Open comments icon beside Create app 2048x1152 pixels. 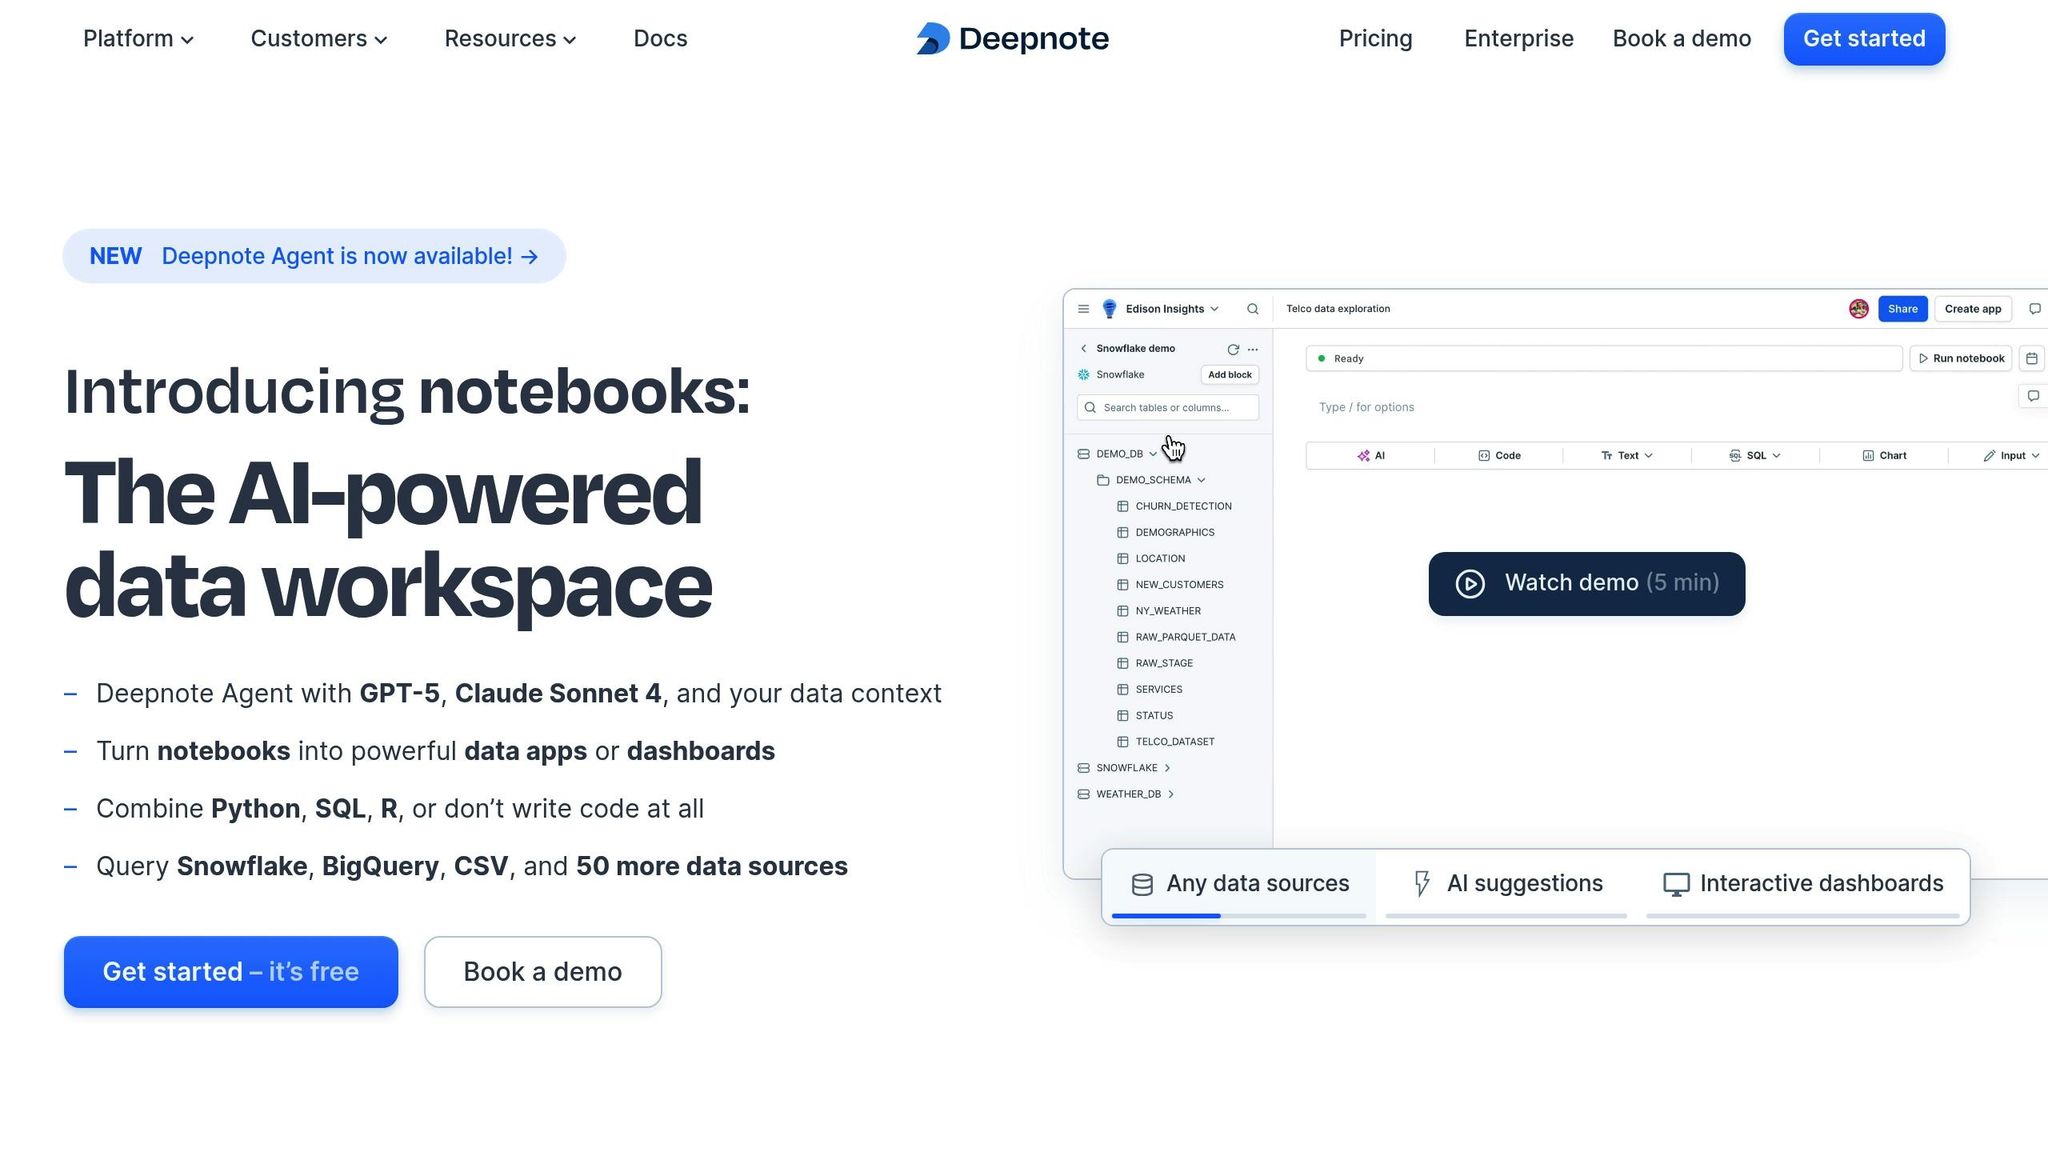(x=2034, y=309)
